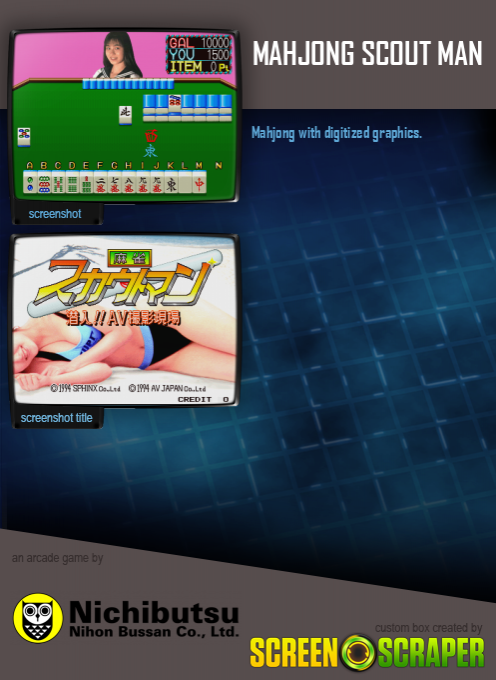Select the 七萬 tile under letter G
Screen dimensions: 496x680
[115, 183]
